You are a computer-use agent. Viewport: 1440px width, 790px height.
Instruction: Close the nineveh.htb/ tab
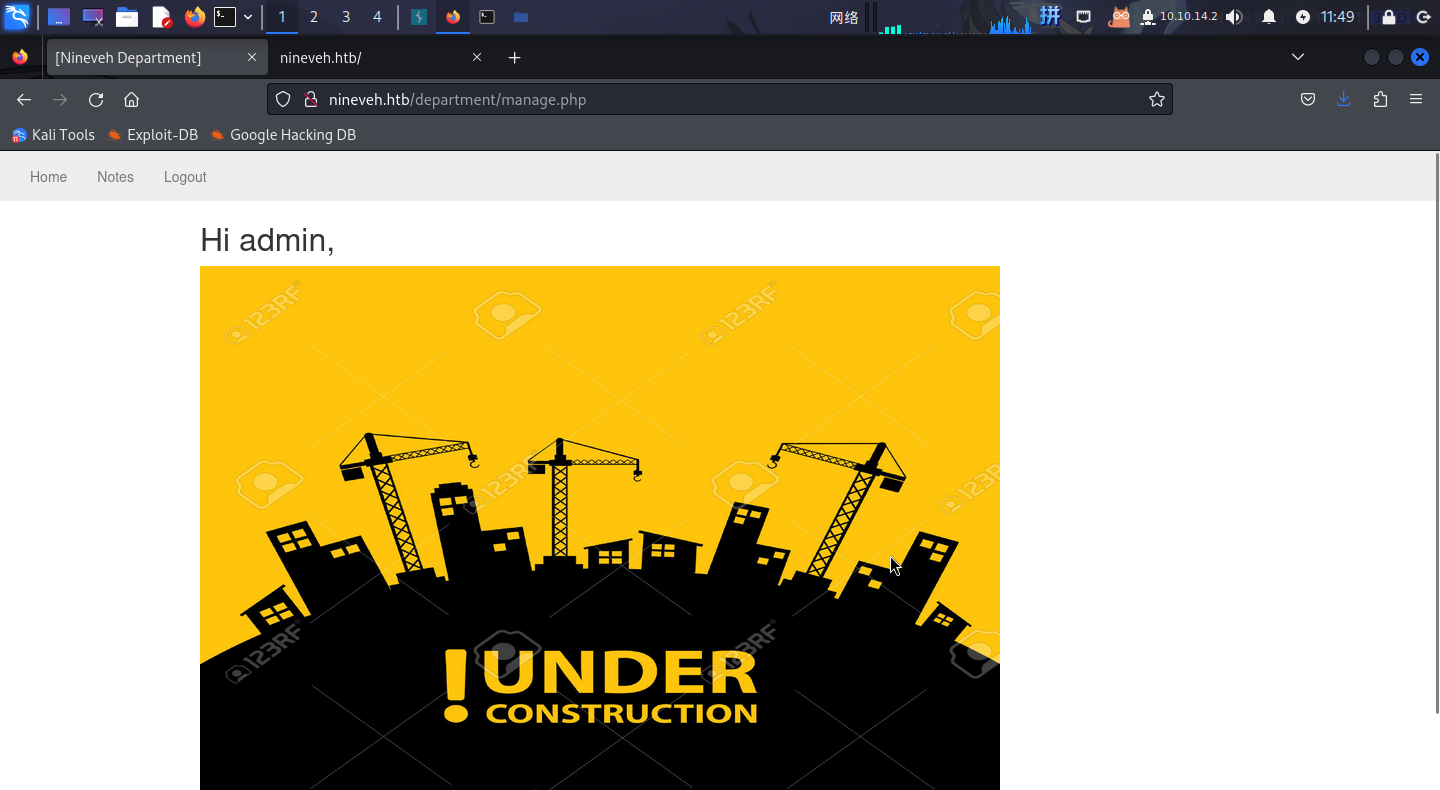pos(477,58)
